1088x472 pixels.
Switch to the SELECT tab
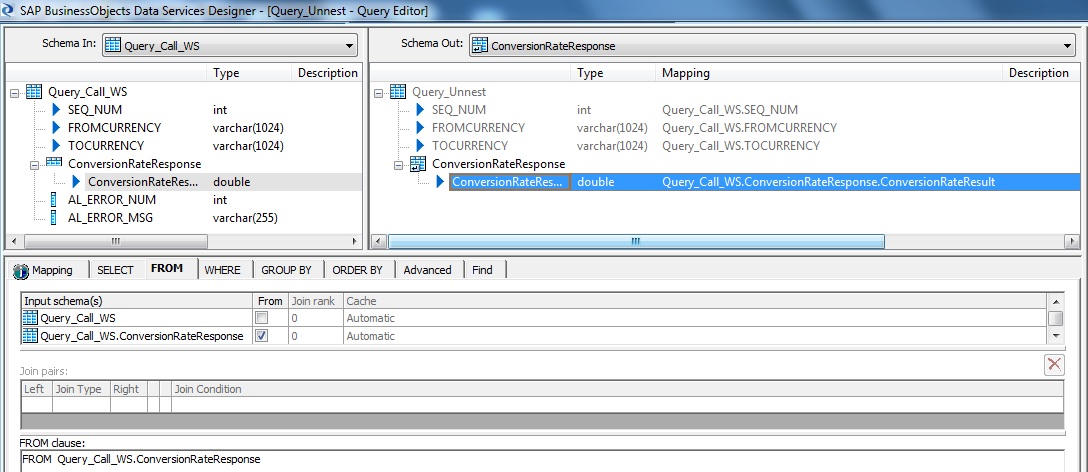tap(115, 270)
